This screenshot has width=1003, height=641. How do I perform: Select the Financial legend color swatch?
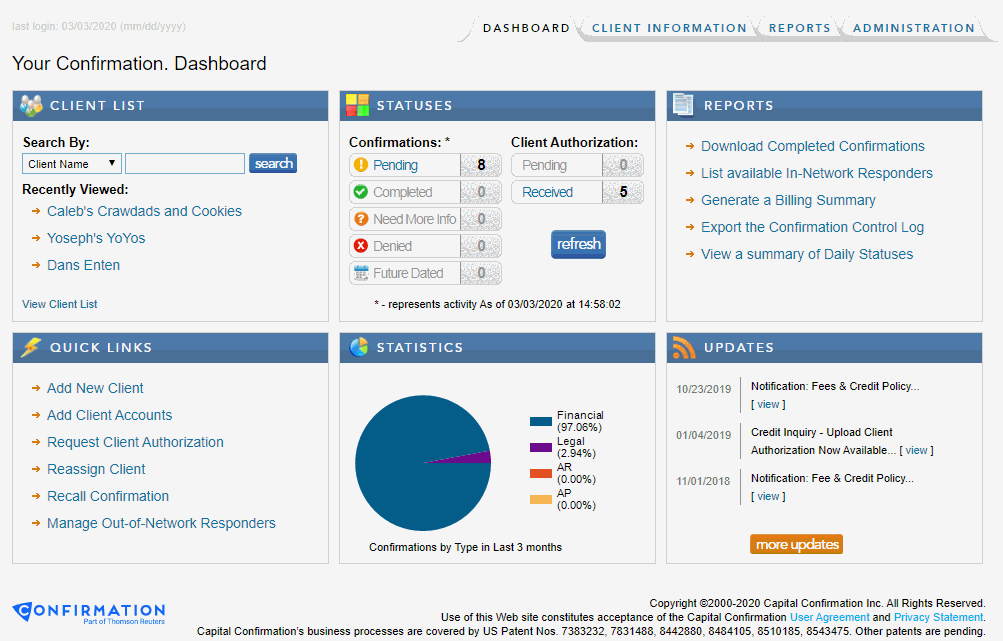coord(540,421)
